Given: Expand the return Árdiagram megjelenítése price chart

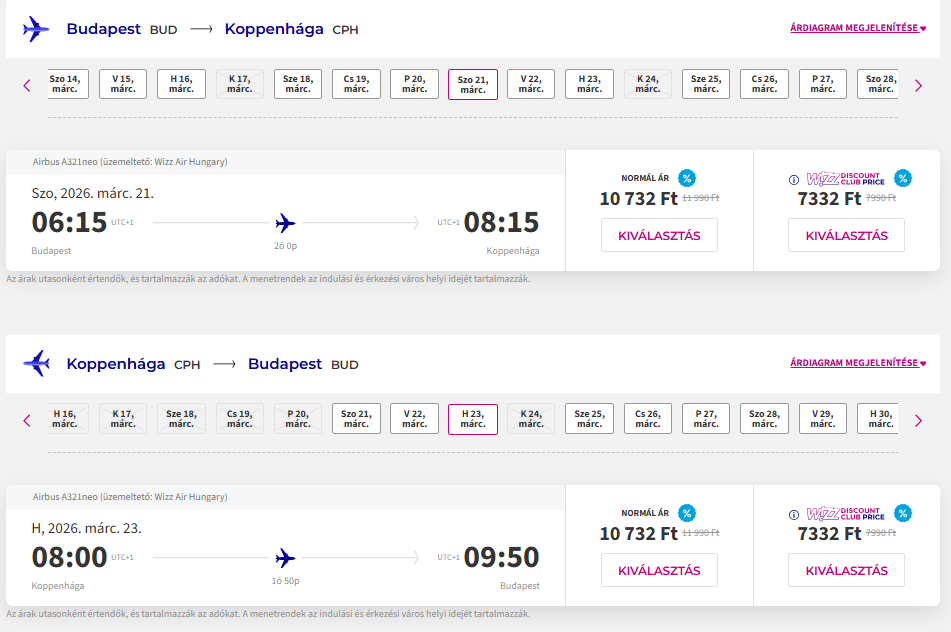Looking at the screenshot, I should pyautogui.click(x=858, y=363).
